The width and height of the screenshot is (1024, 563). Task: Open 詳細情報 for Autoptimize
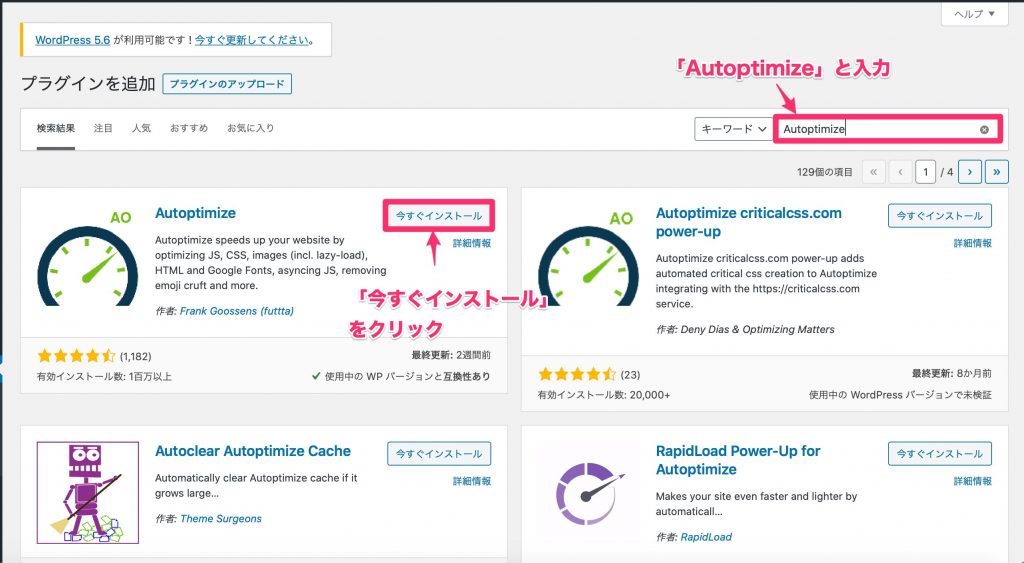coord(472,243)
